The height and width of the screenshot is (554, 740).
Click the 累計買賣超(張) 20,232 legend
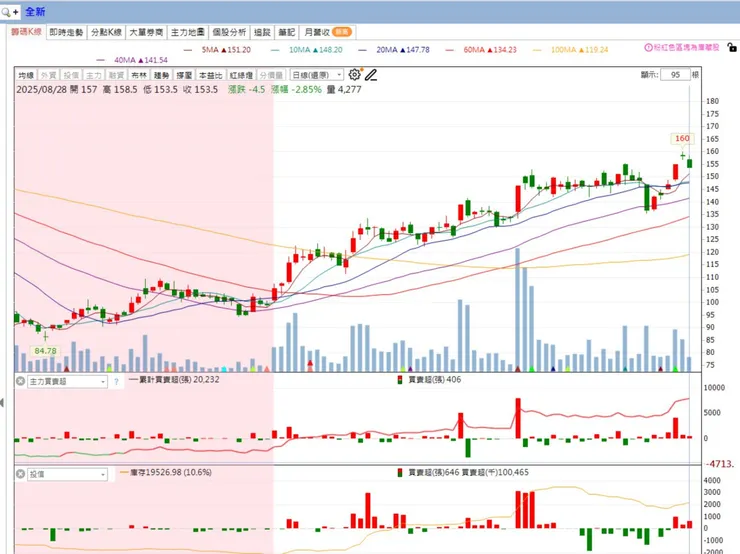[x=174, y=379]
